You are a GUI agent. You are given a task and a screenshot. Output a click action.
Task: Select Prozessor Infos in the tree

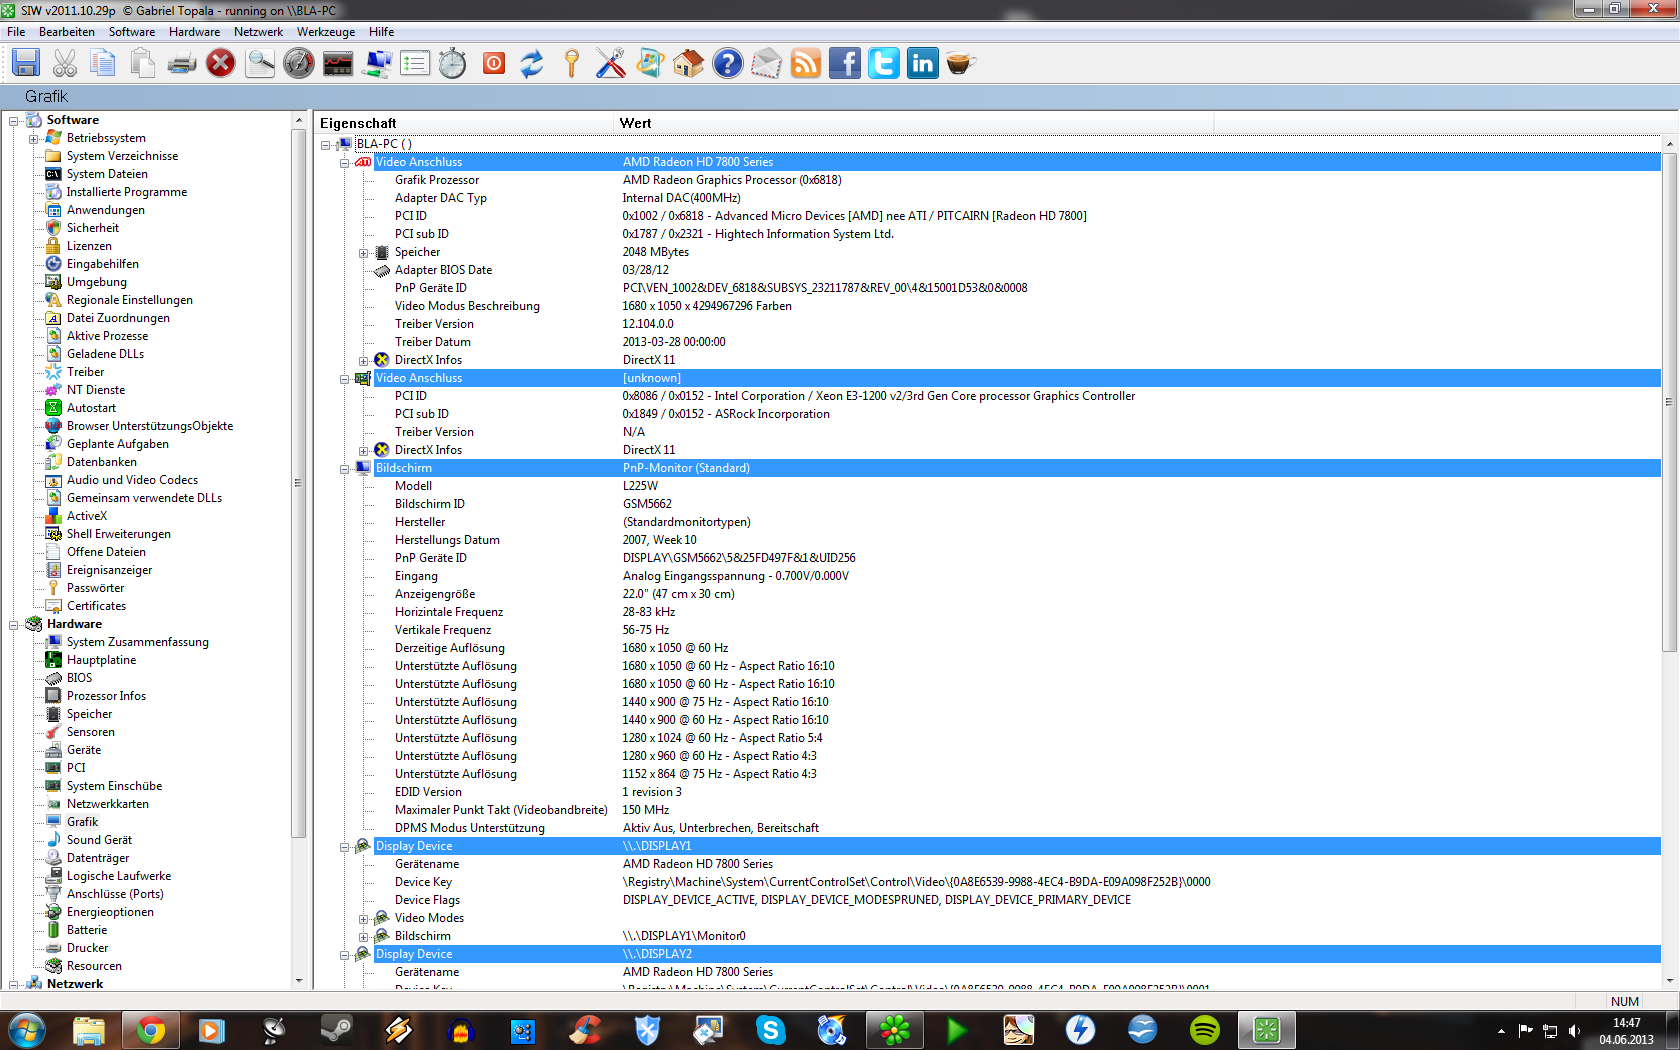coord(106,696)
